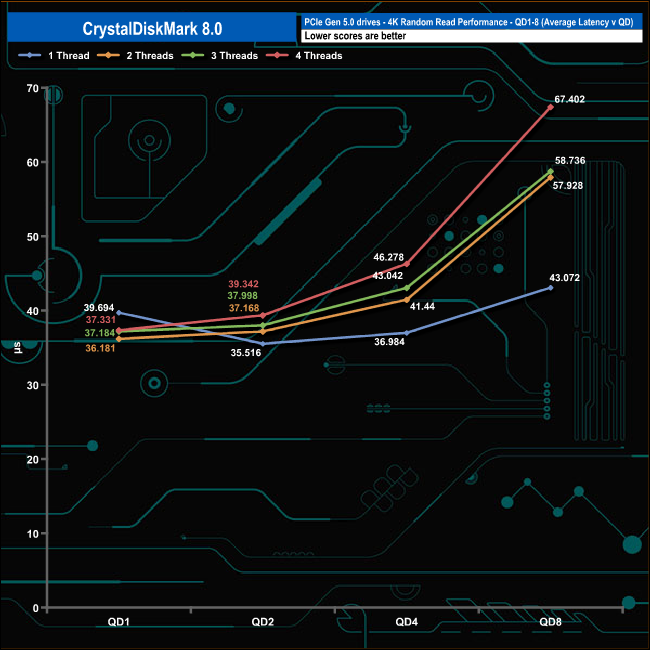Image resolution: width=650 pixels, height=650 pixels.
Task: Click the 2 Threads legend entry
Action: point(135,56)
